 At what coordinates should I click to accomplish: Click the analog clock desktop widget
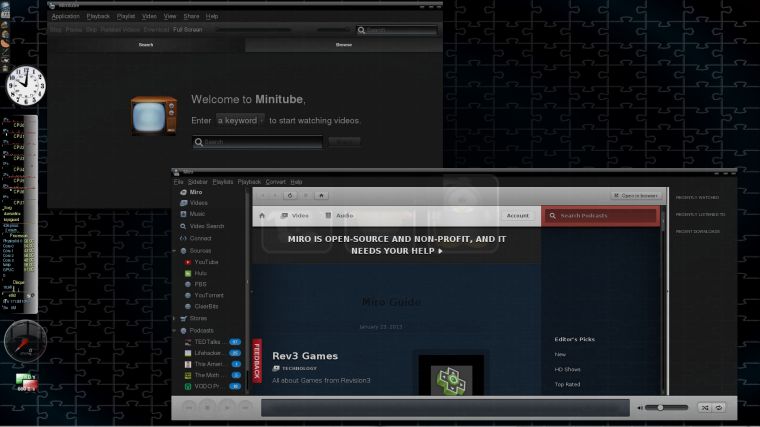(x=26, y=86)
